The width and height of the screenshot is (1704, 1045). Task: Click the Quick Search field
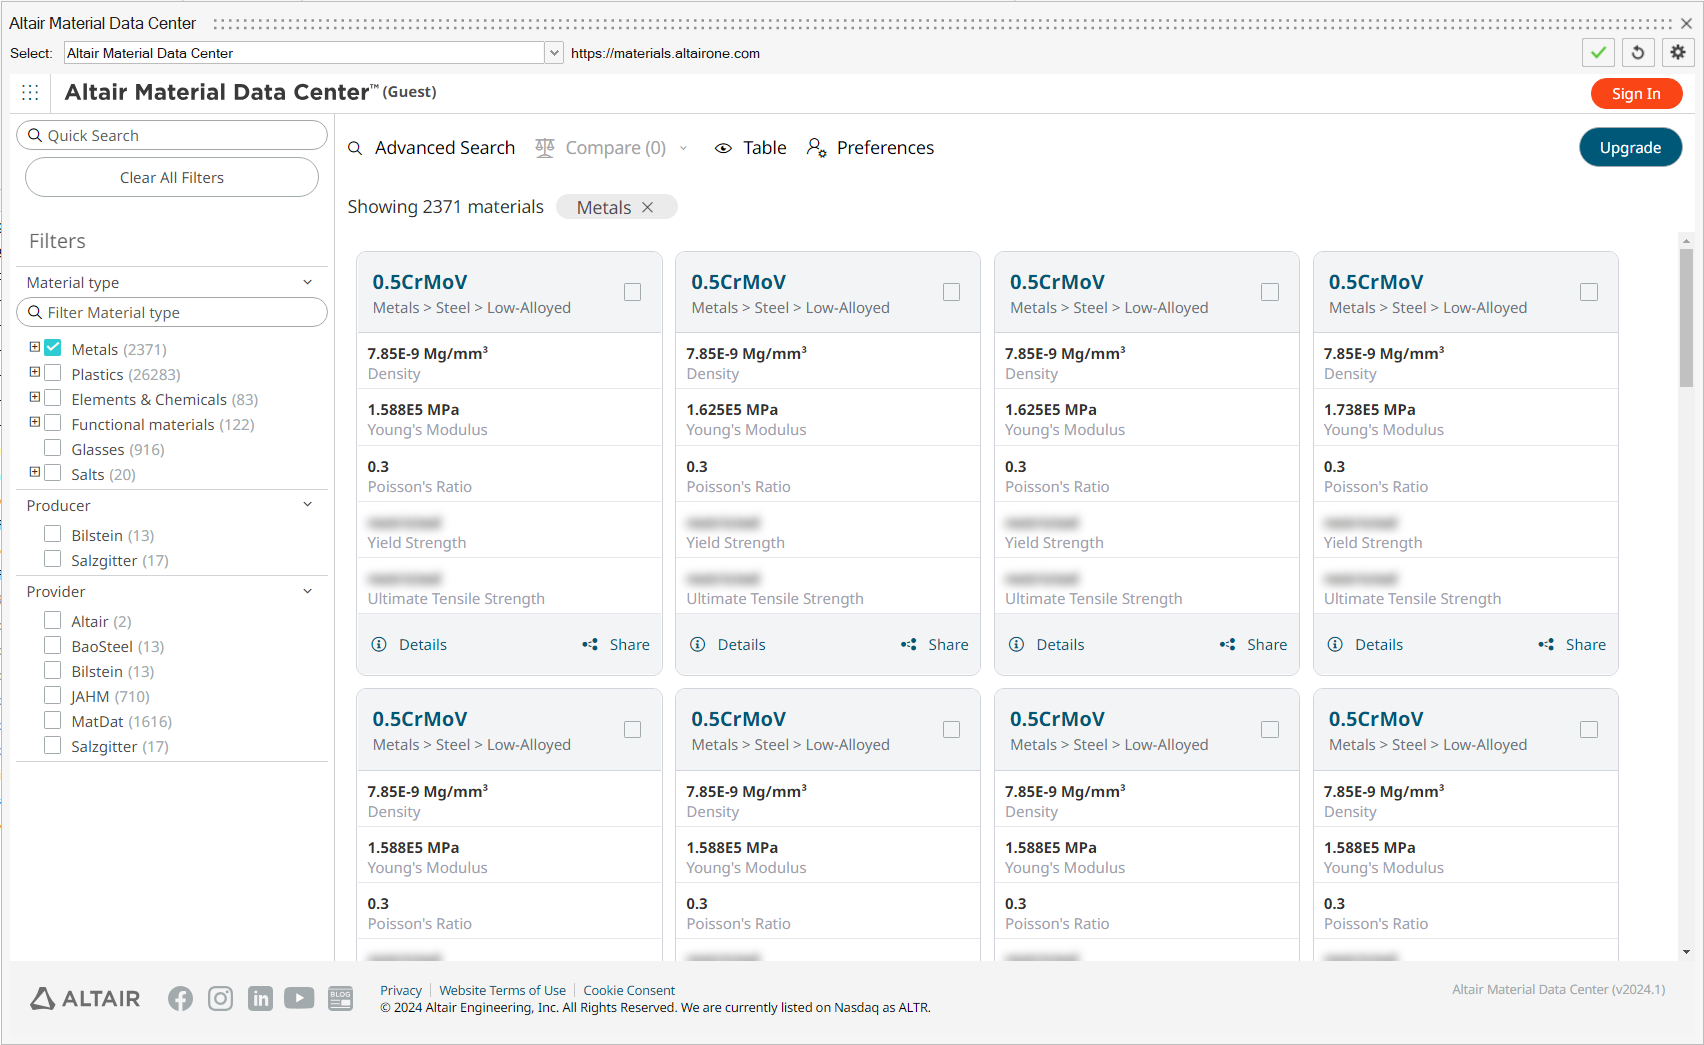[x=172, y=135]
